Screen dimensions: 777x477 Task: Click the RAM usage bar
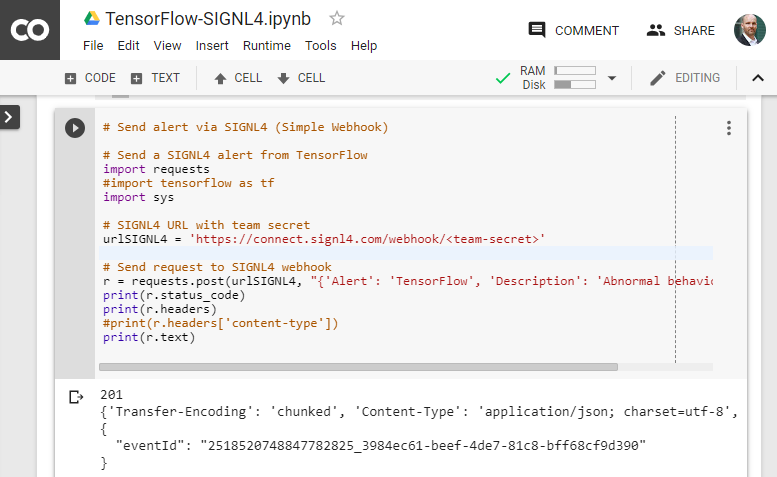tap(575, 70)
